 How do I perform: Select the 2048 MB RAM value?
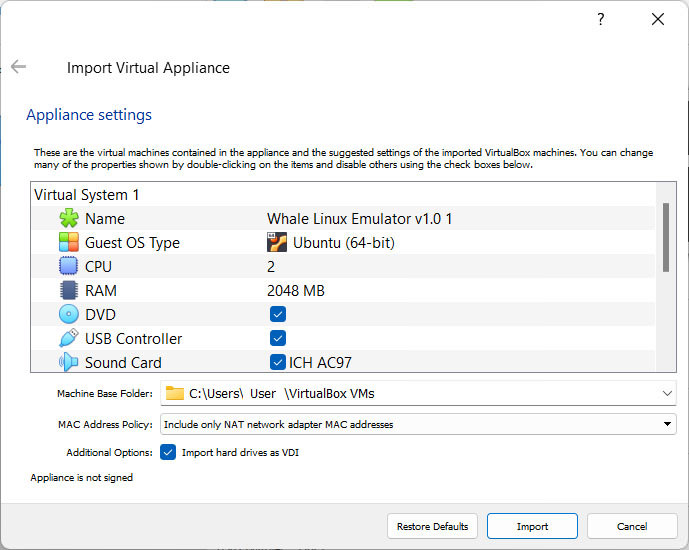(x=296, y=290)
